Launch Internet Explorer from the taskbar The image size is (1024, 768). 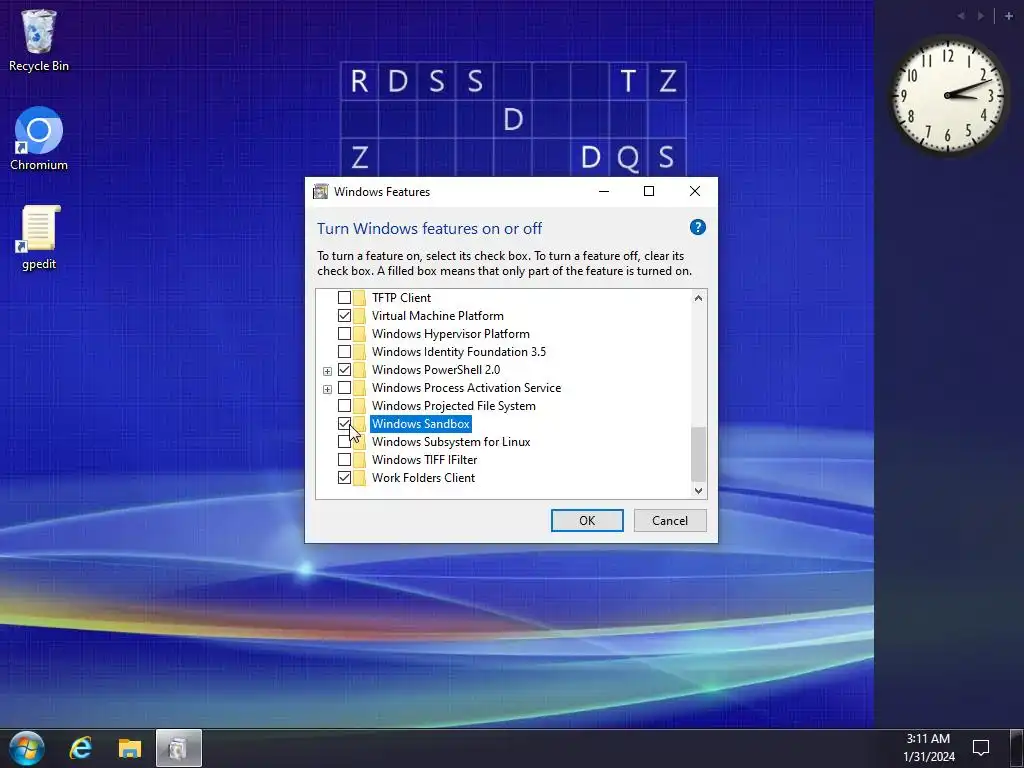tap(81, 748)
